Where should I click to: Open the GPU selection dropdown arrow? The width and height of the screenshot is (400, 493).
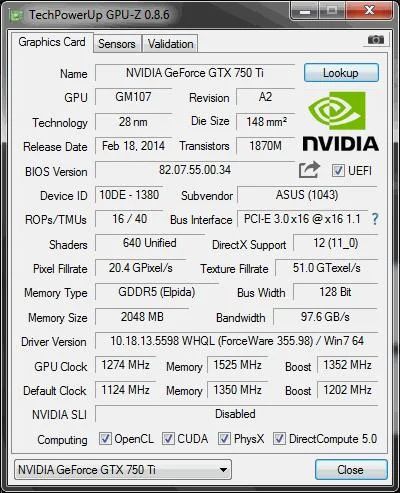point(223,470)
